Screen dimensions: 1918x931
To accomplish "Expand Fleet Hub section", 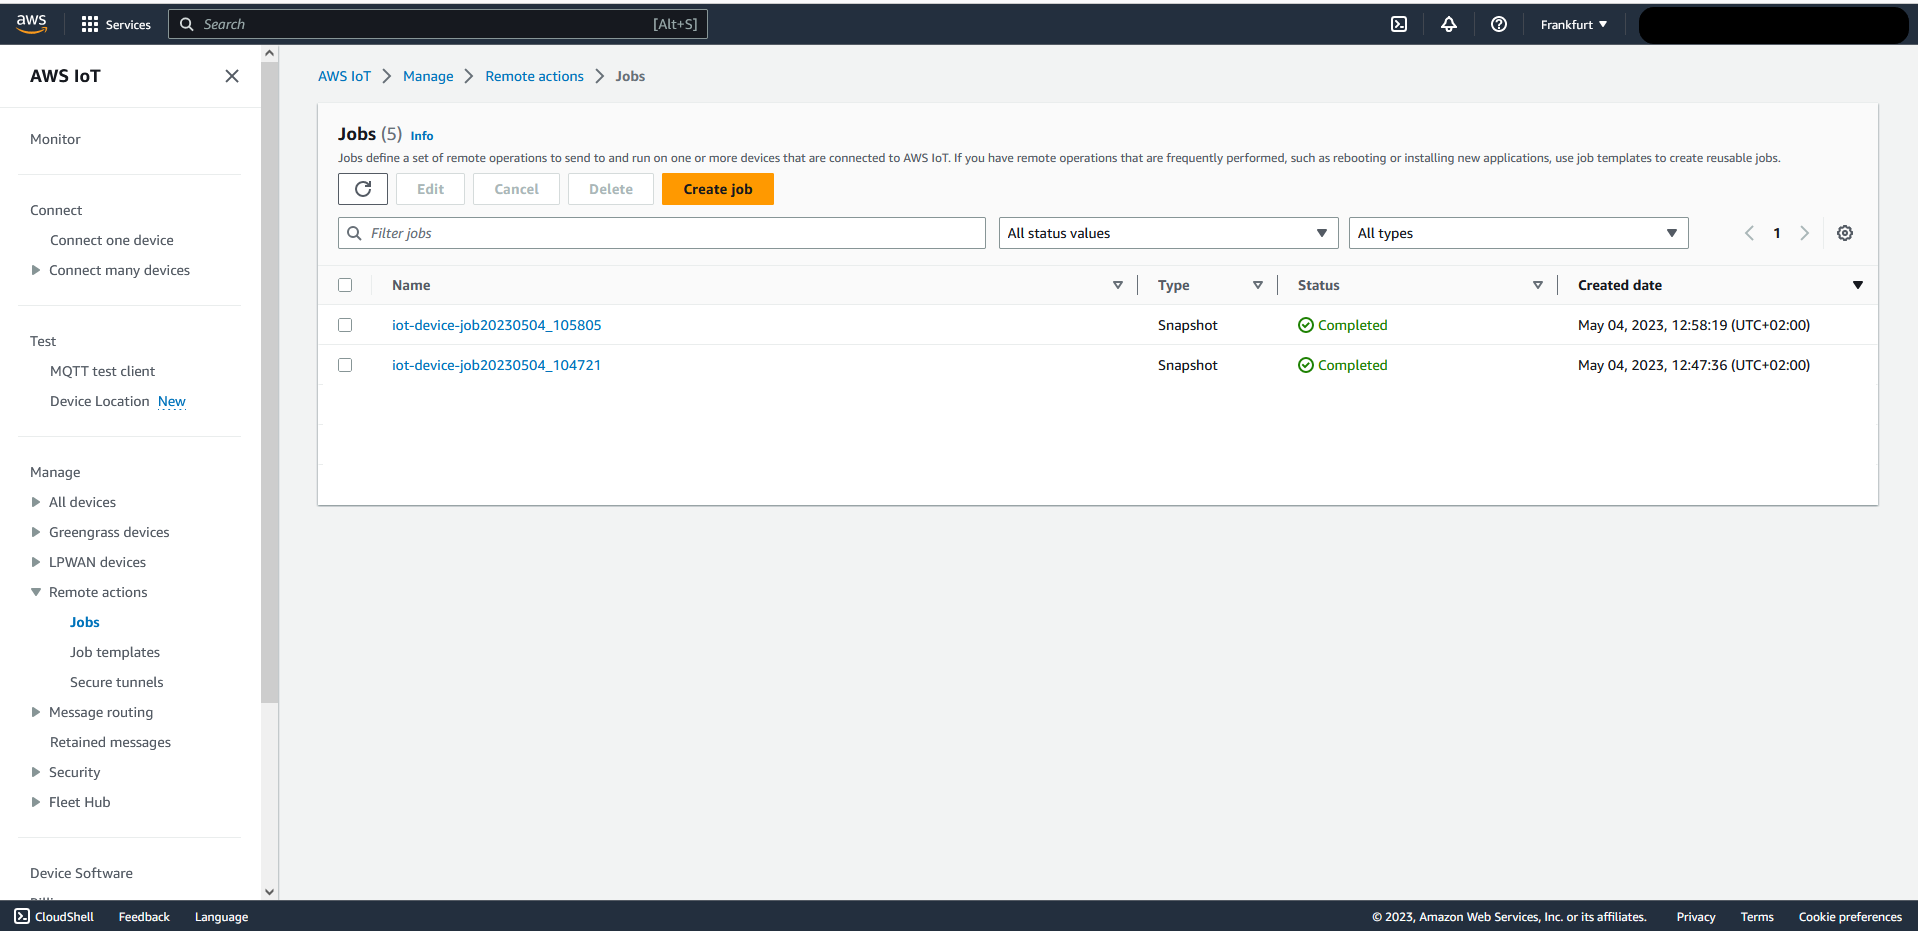I will pyautogui.click(x=36, y=802).
